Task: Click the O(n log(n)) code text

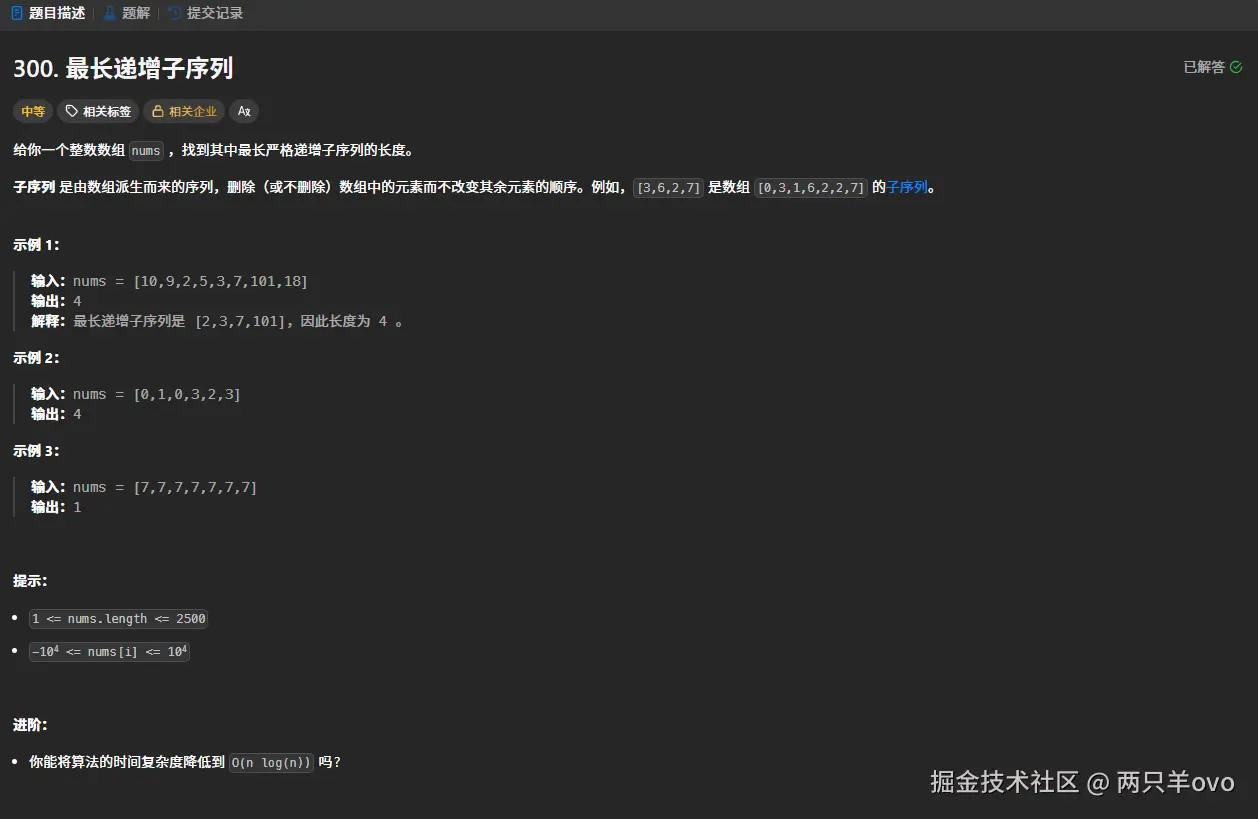Action: point(271,762)
